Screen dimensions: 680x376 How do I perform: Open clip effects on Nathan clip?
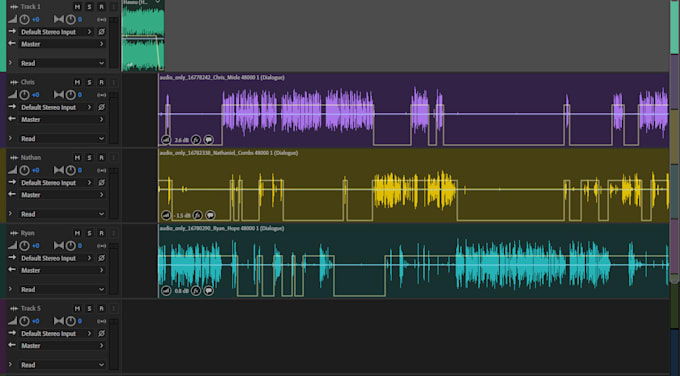click(197, 215)
